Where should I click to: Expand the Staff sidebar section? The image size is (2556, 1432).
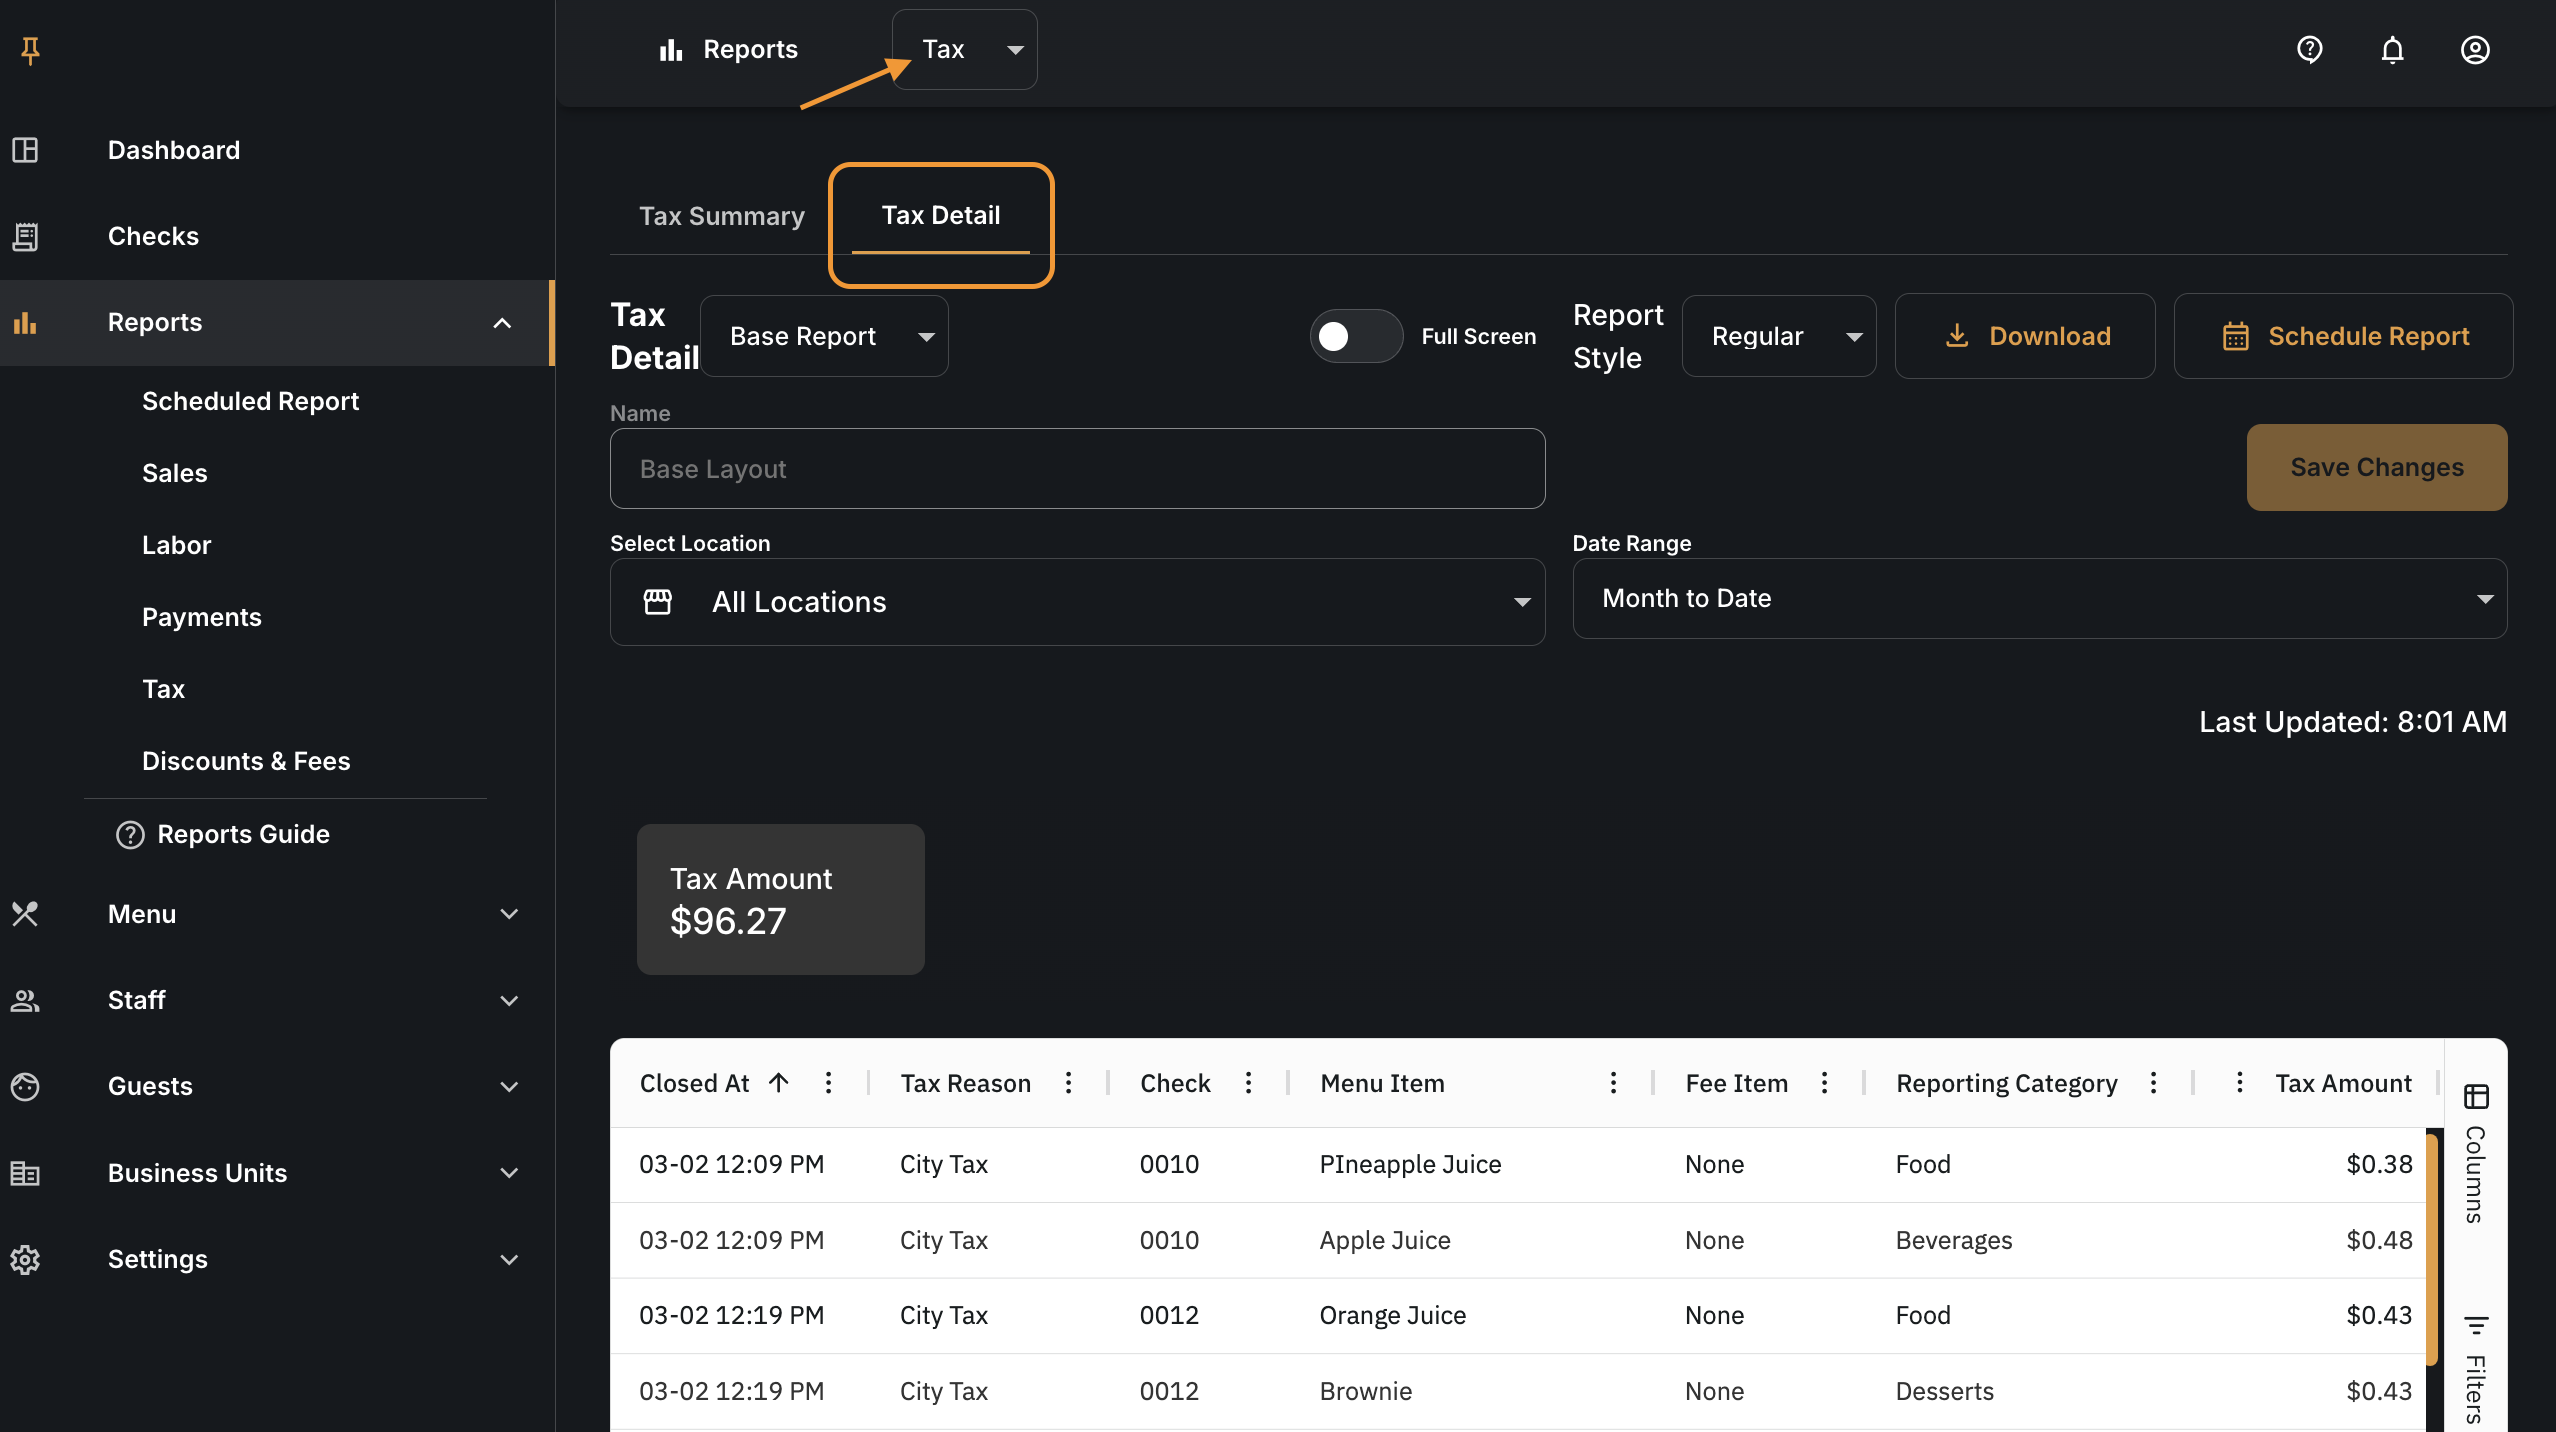(509, 1000)
